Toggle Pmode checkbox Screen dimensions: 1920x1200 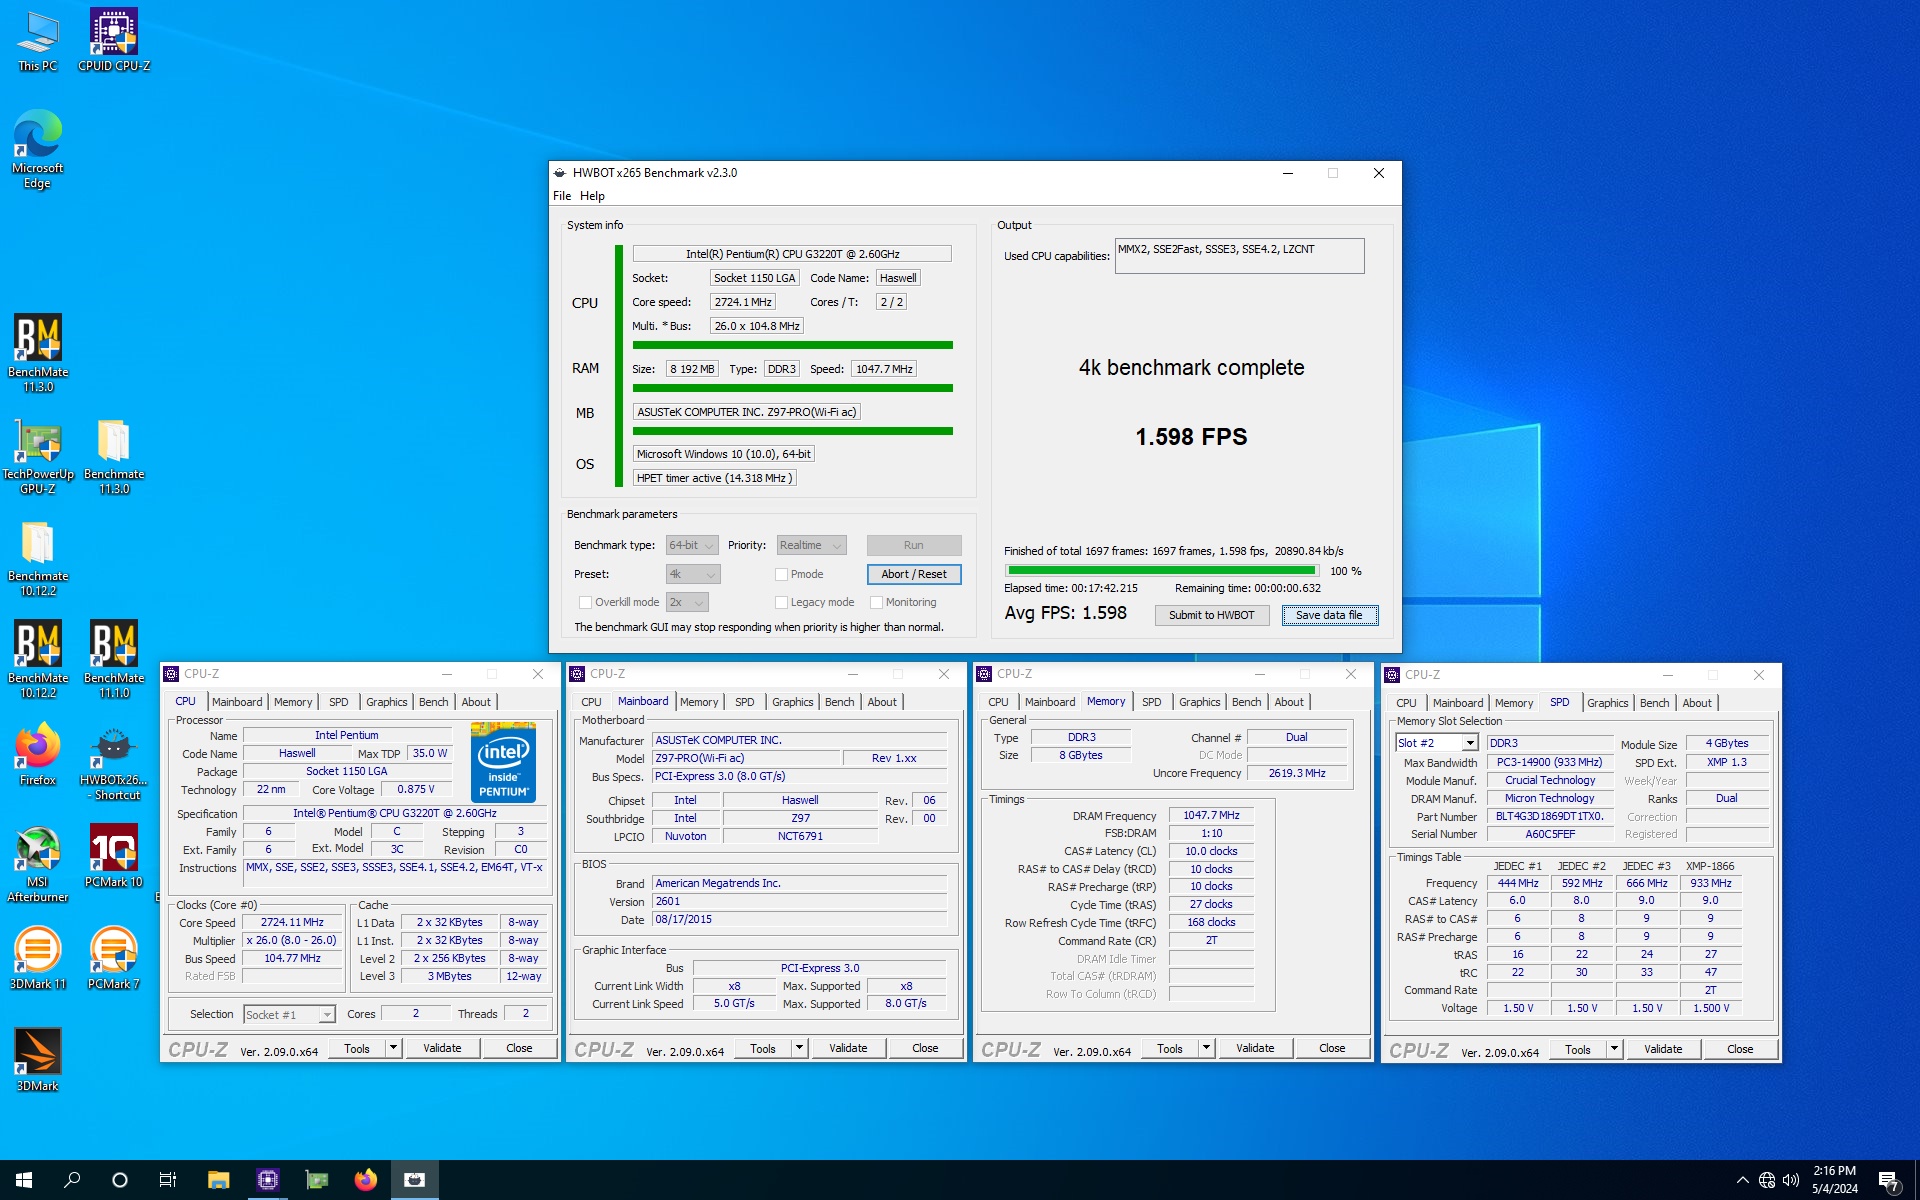click(781, 574)
